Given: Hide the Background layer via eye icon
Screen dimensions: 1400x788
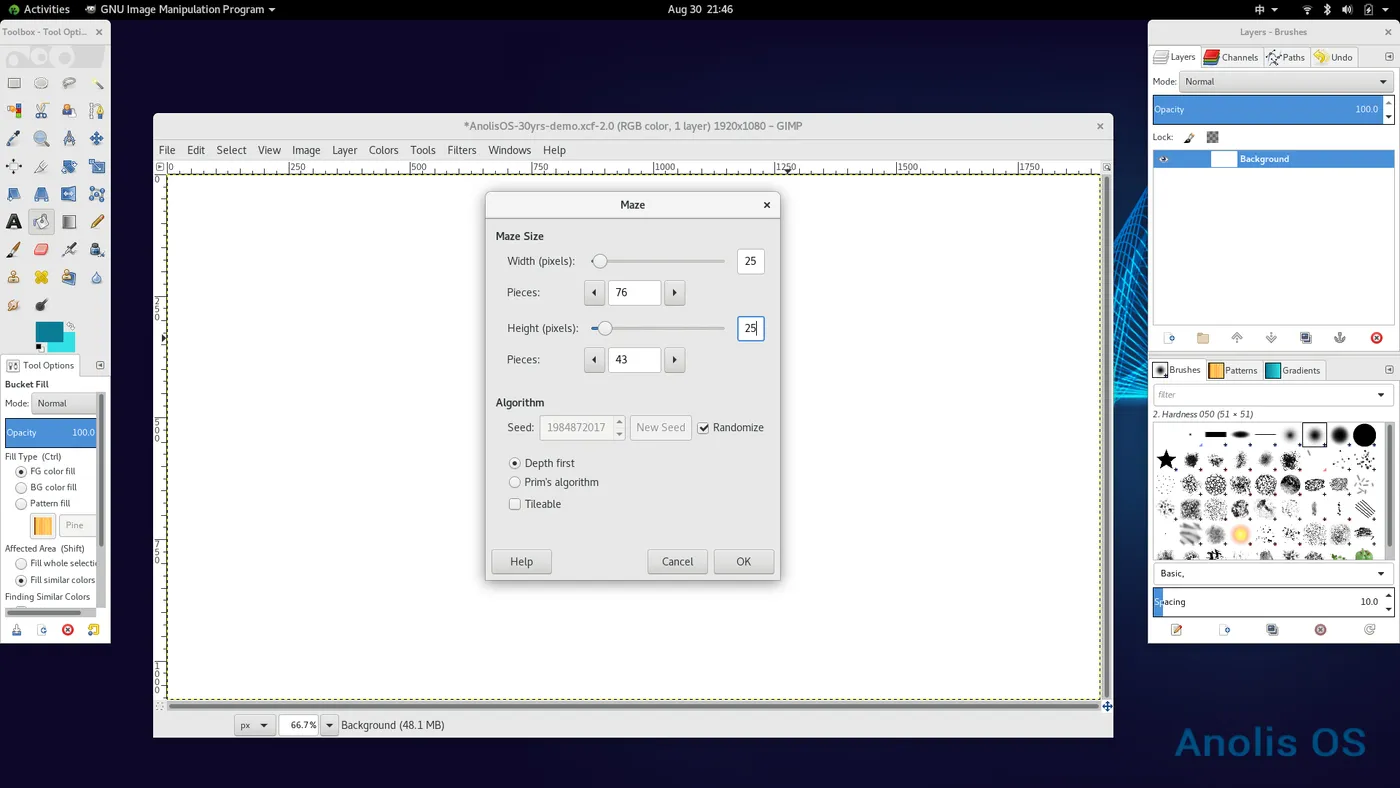Looking at the screenshot, I should [x=1163, y=159].
